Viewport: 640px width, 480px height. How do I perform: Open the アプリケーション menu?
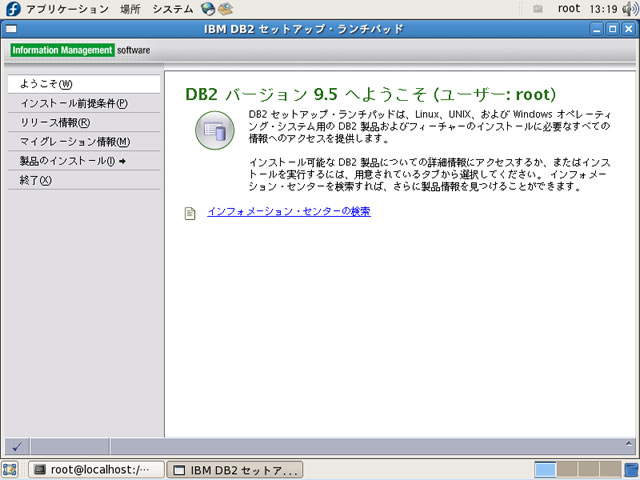tap(66, 9)
